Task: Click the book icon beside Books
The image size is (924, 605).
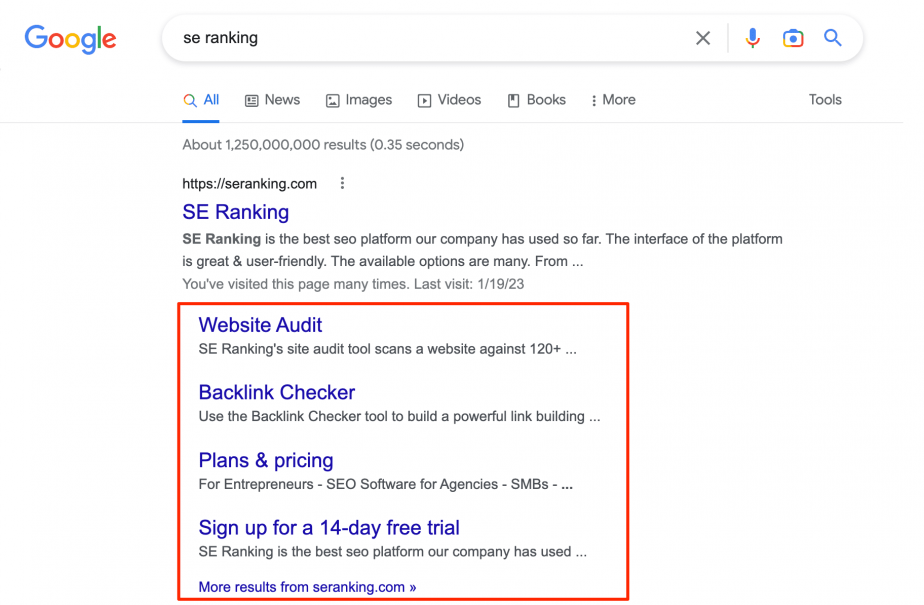Action: (512, 100)
